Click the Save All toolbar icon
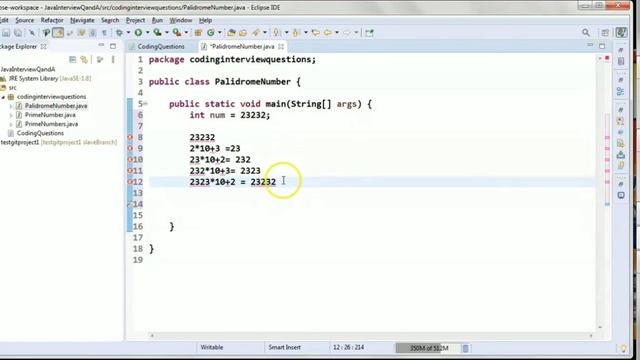640x360 pixels. click(18, 33)
